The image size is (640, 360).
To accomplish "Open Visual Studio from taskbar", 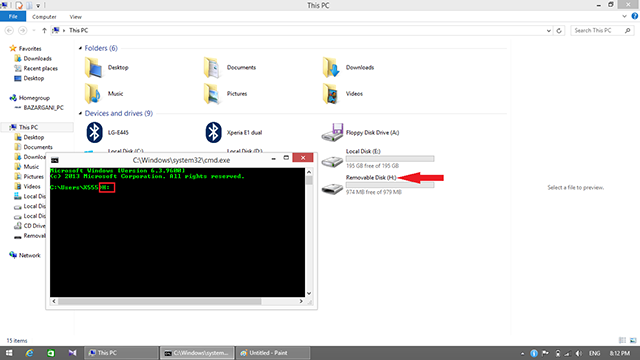I will click(x=72, y=353).
